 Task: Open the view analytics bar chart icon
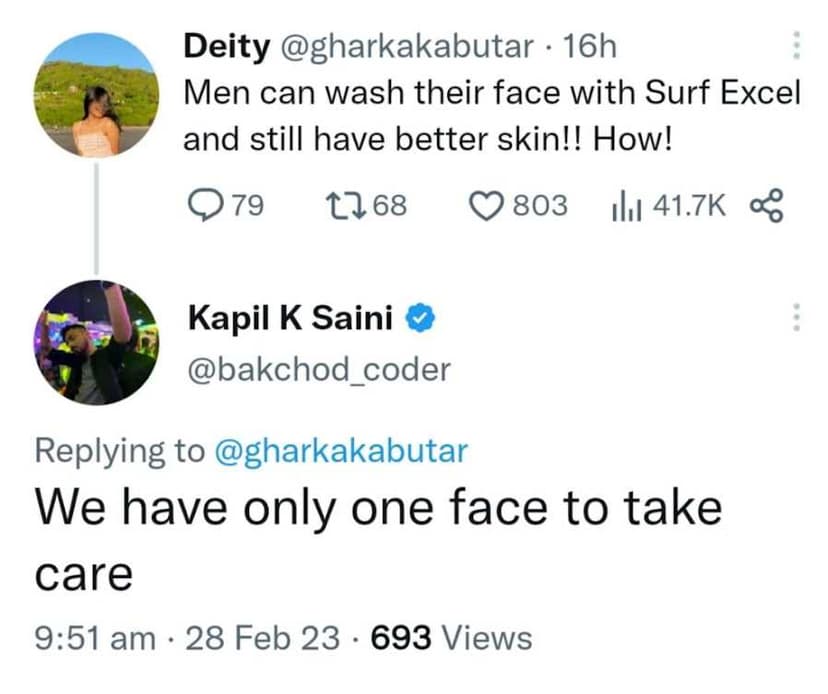click(625, 206)
